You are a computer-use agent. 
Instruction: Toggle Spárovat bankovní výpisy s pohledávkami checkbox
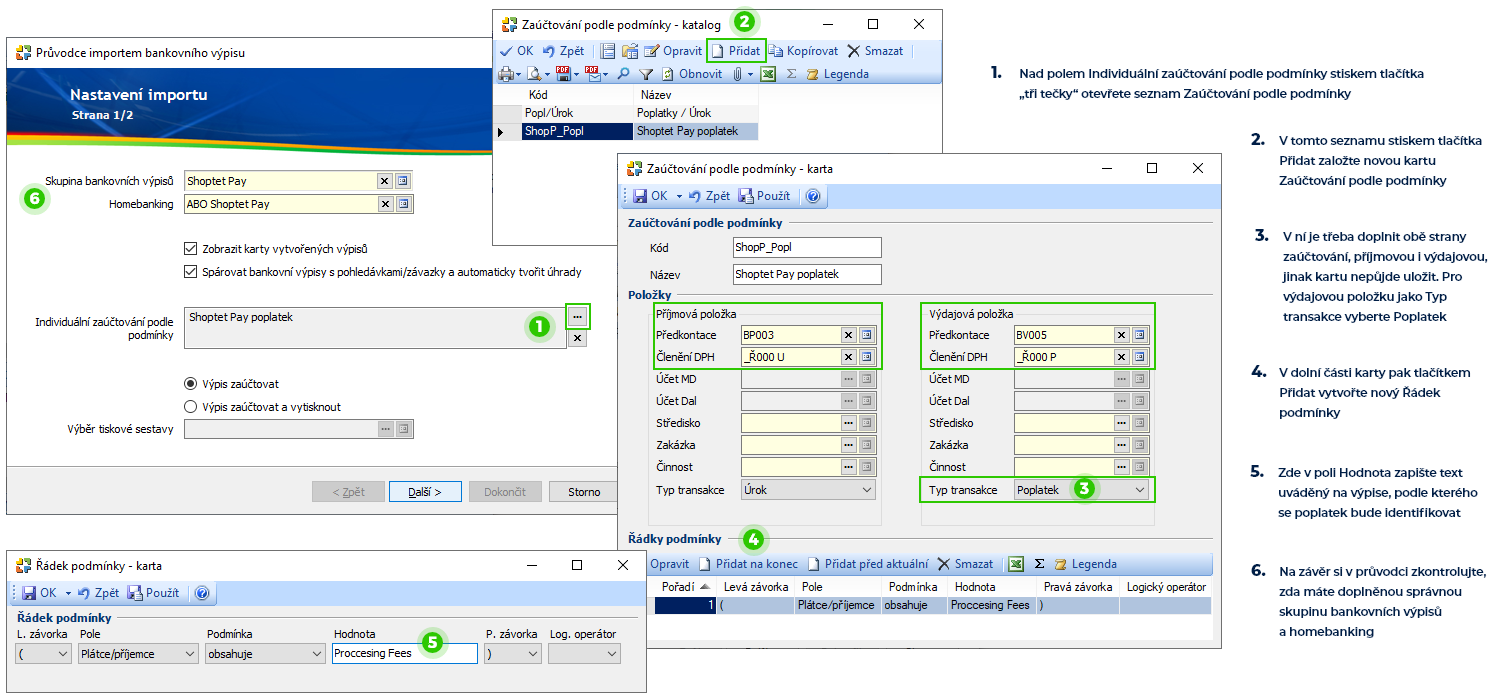click(x=191, y=272)
